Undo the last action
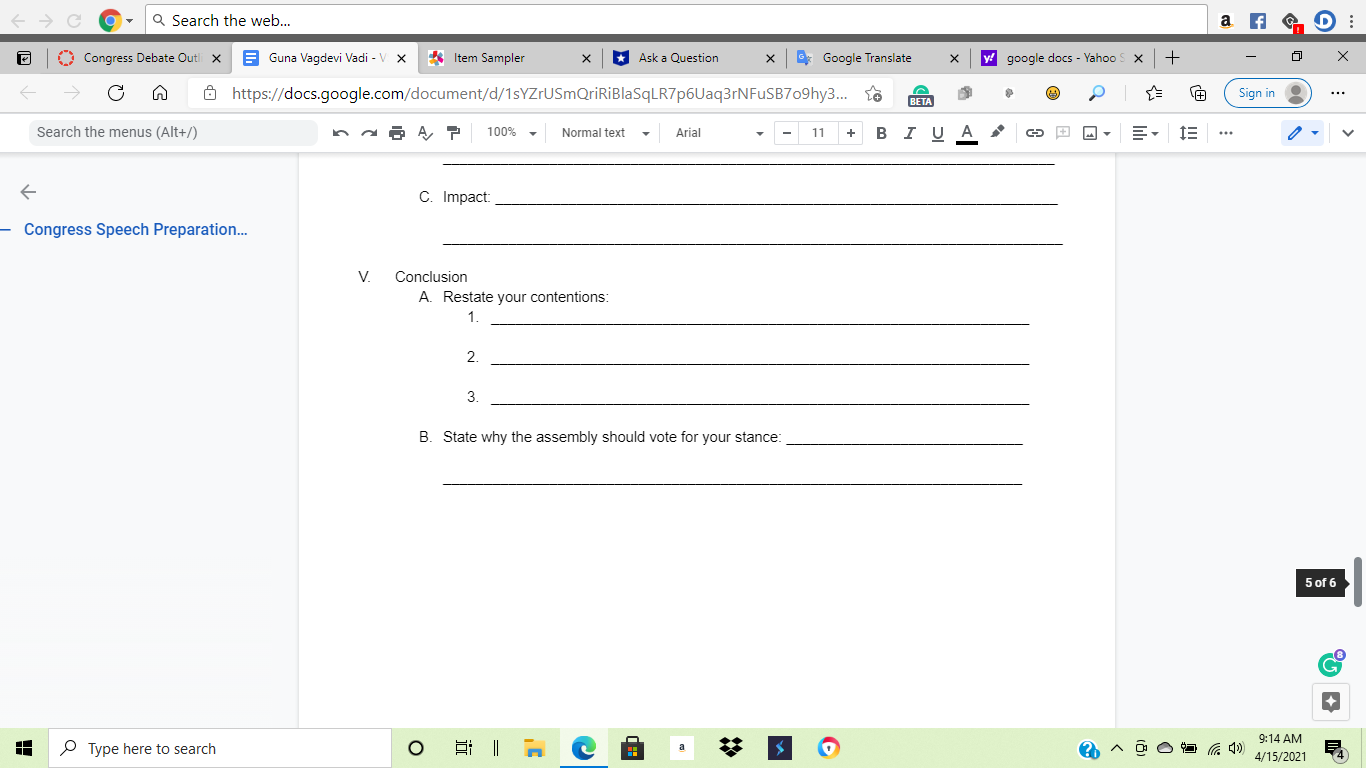The width and height of the screenshot is (1366, 768). click(340, 132)
